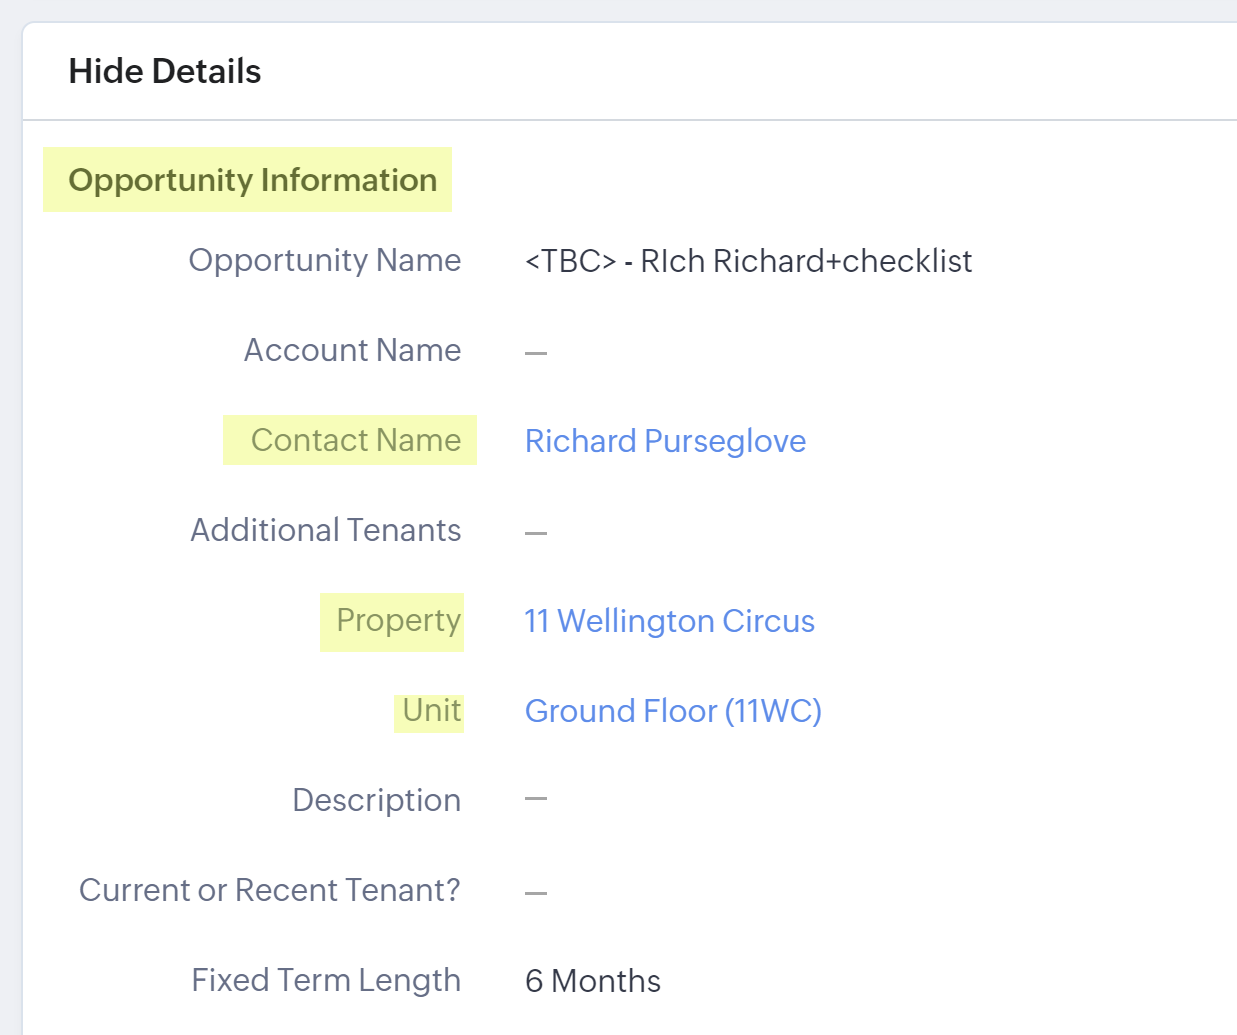Click the Fixed Term Length label
The image size is (1237, 1035).
point(326,981)
